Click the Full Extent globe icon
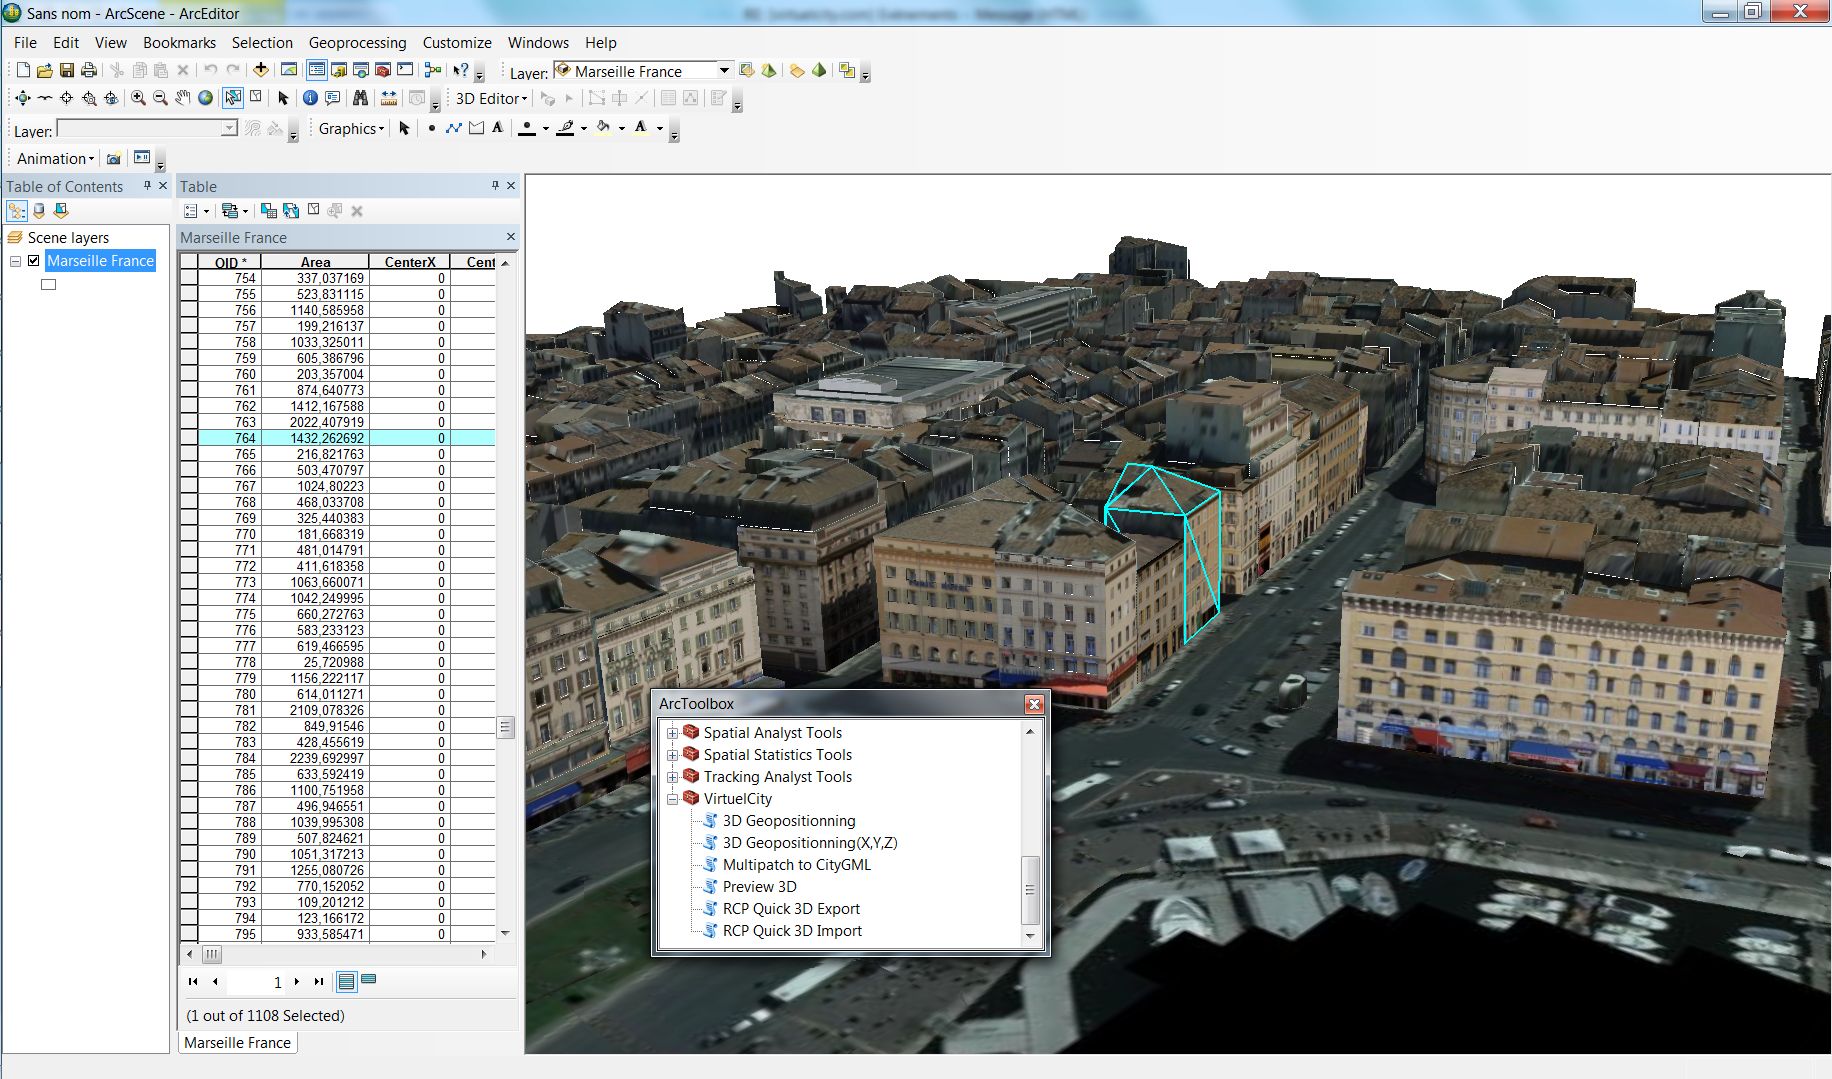Screen dimensions: 1832x1079 tap(205, 98)
